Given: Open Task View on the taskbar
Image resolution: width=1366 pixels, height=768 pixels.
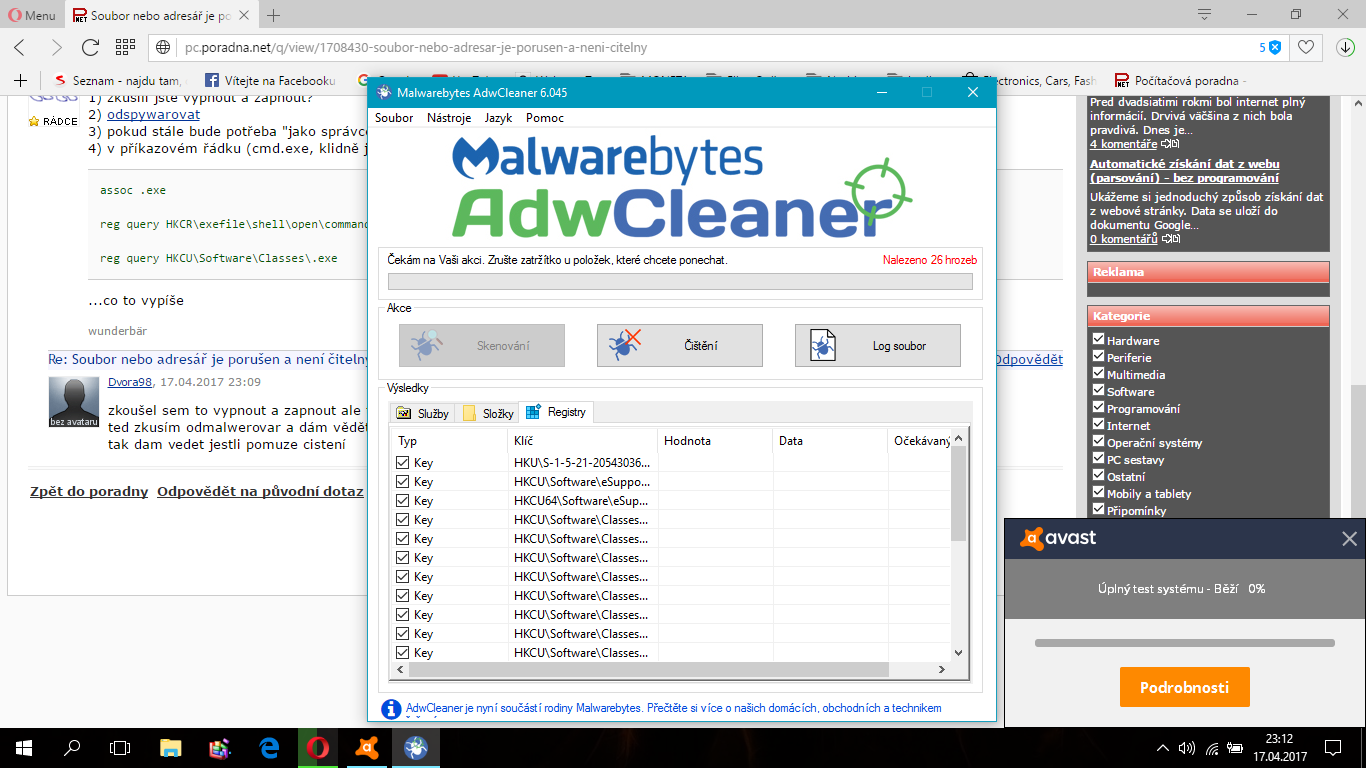Looking at the screenshot, I should tap(120, 747).
